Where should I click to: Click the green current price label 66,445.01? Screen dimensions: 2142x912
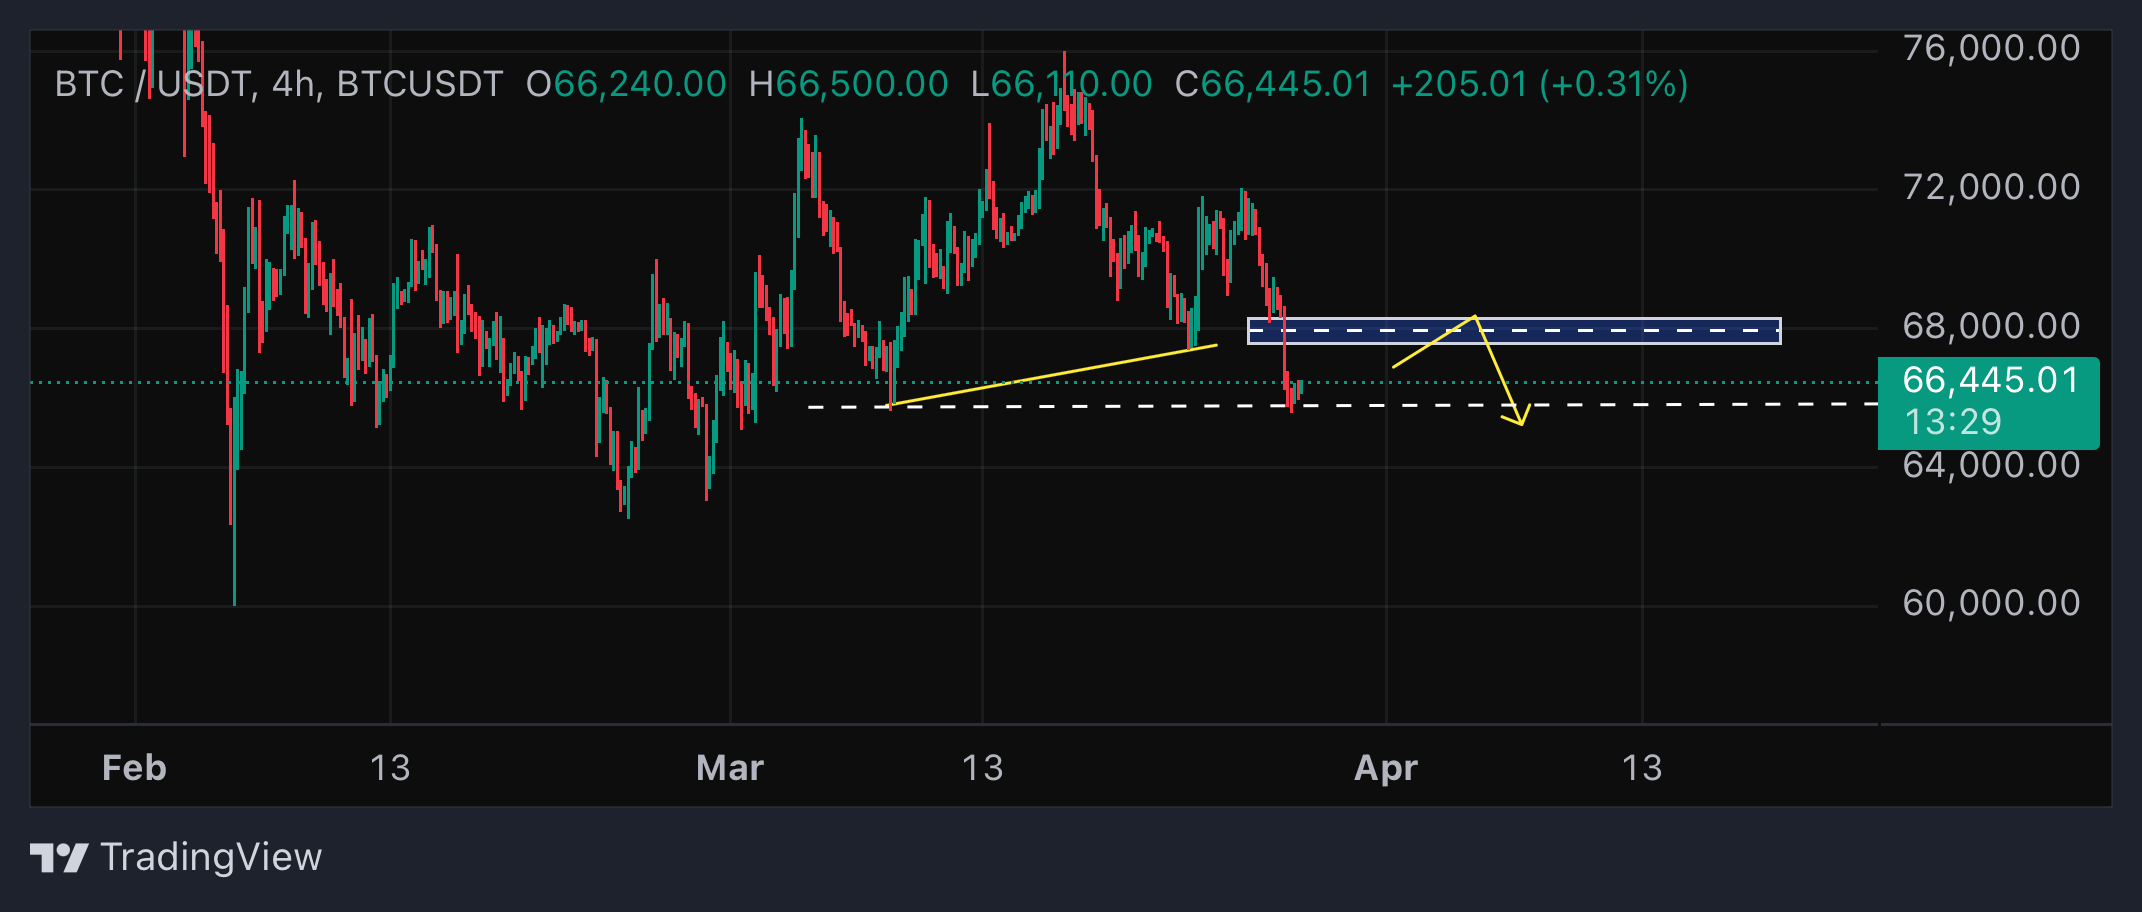tap(1989, 381)
